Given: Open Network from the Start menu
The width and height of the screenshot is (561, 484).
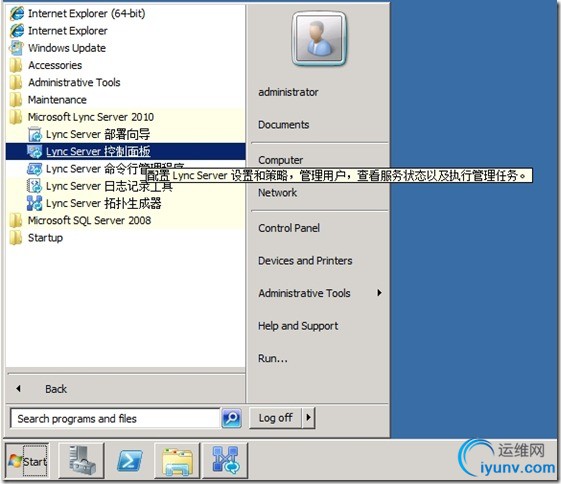Looking at the screenshot, I should point(278,192).
